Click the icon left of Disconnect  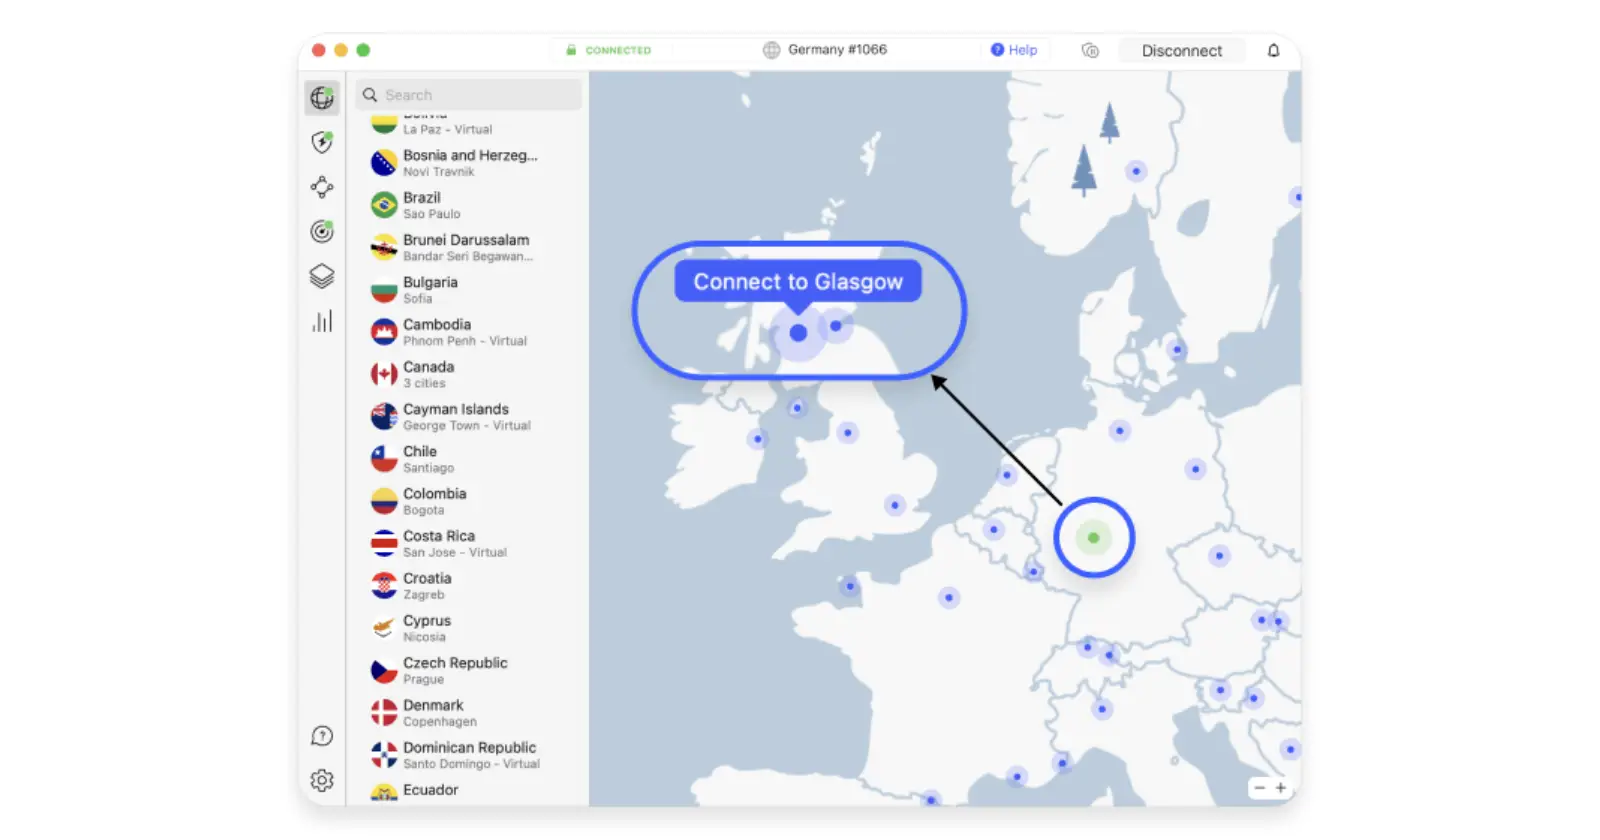1090,50
